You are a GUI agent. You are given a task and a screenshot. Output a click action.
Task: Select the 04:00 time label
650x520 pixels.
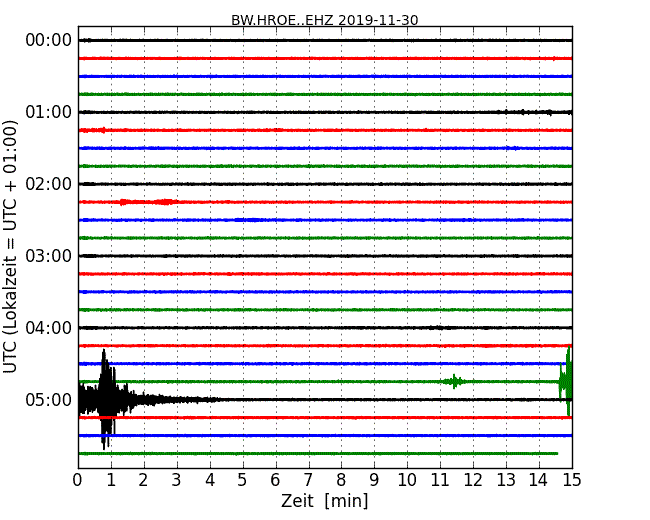(49, 328)
